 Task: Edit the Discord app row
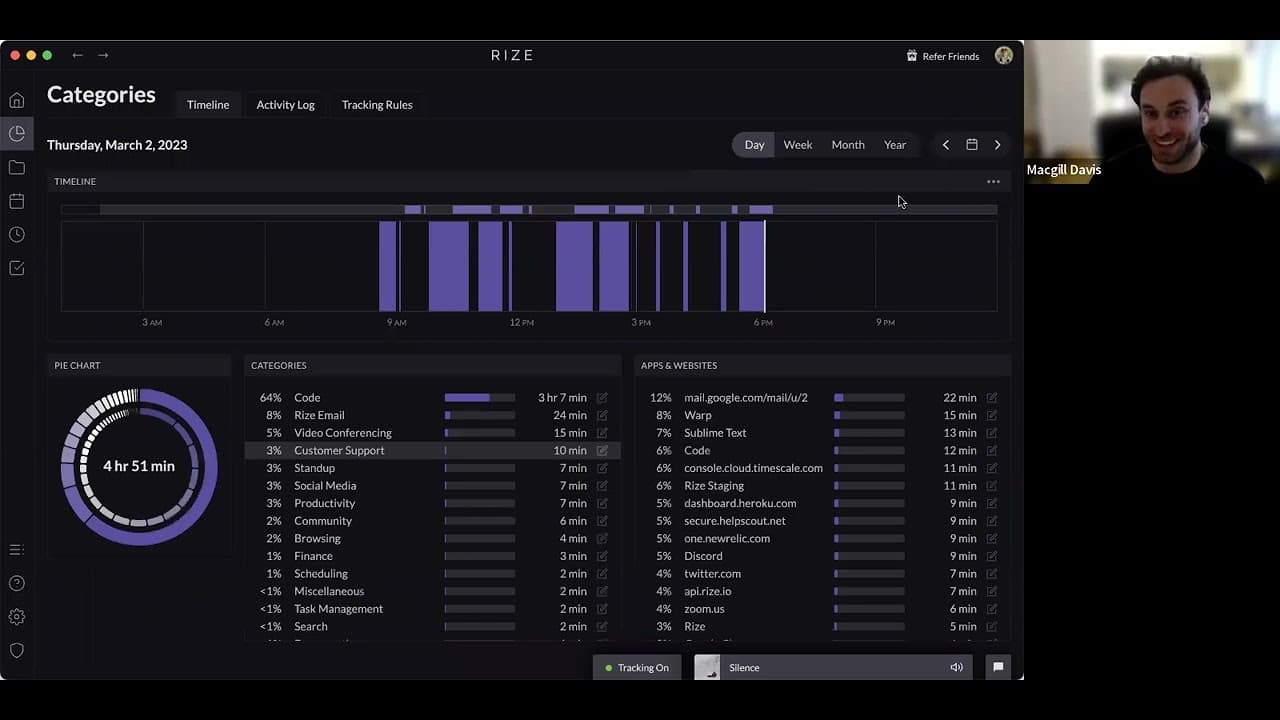point(992,556)
